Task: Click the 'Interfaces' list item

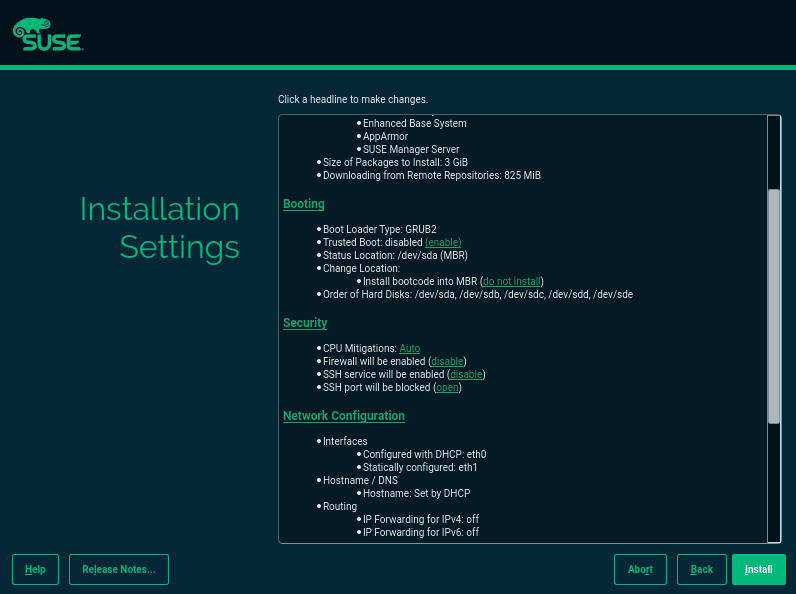Action: (x=345, y=442)
